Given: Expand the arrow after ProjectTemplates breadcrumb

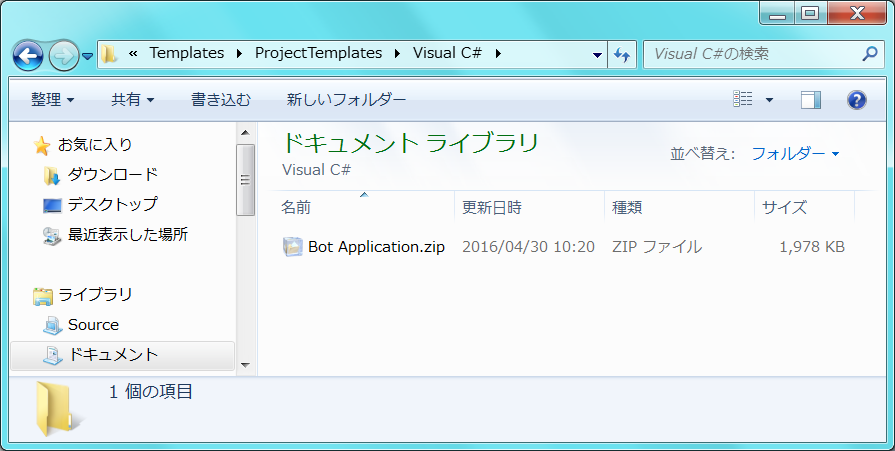Looking at the screenshot, I should coord(397,54).
